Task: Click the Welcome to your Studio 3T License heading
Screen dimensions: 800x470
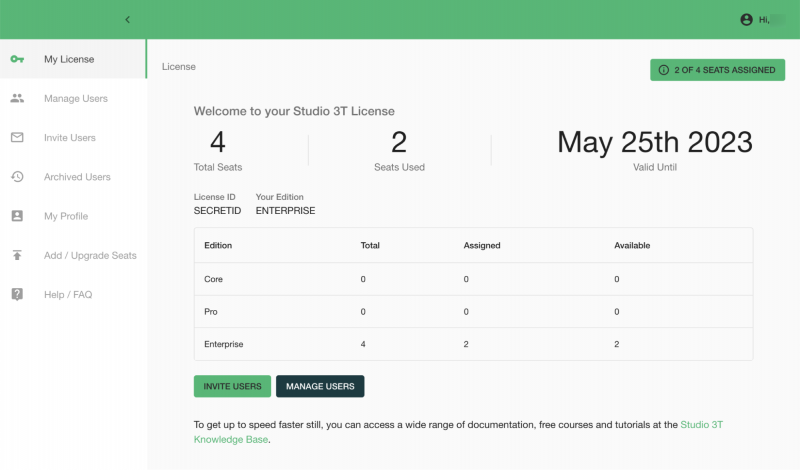Action: coord(294,111)
